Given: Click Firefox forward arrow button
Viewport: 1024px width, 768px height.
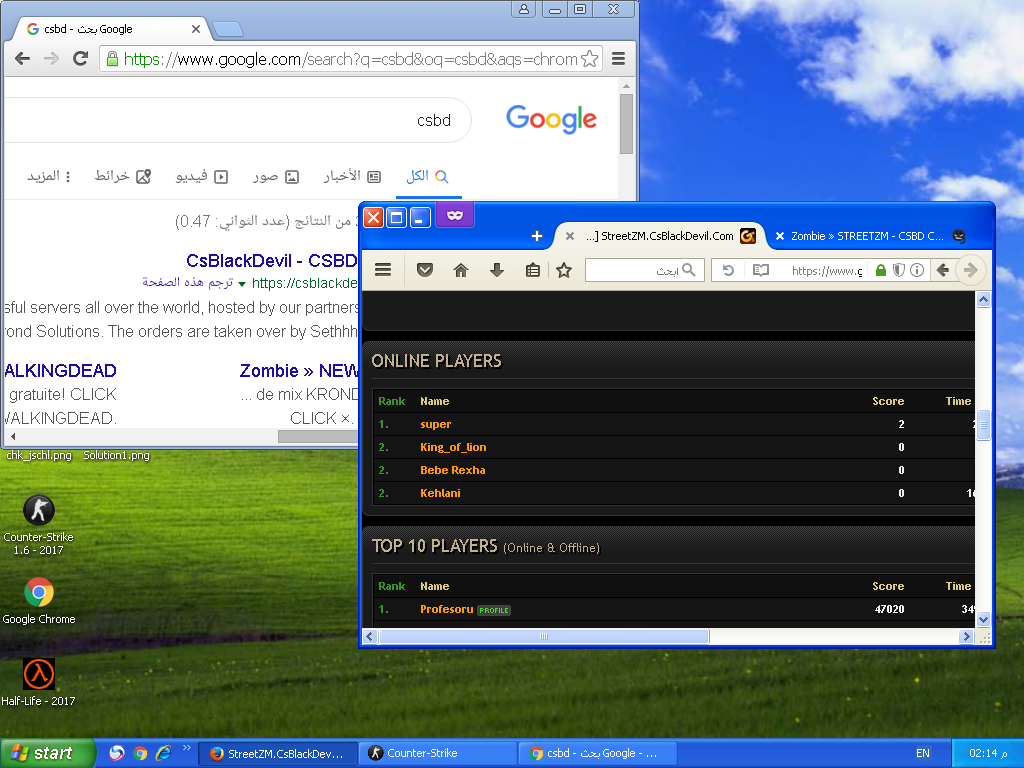Looking at the screenshot, I should 970,270.
